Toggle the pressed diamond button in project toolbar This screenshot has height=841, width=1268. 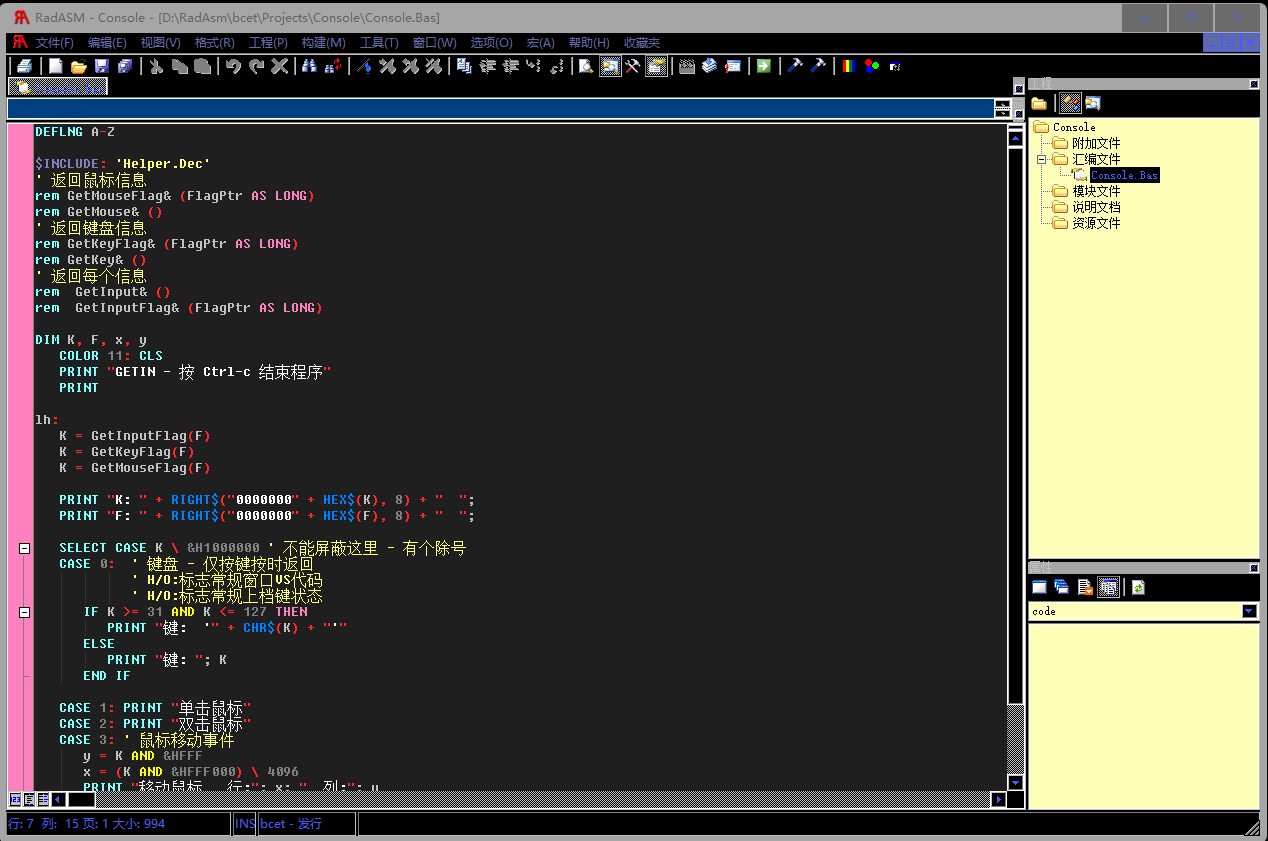pos(1070,103)
